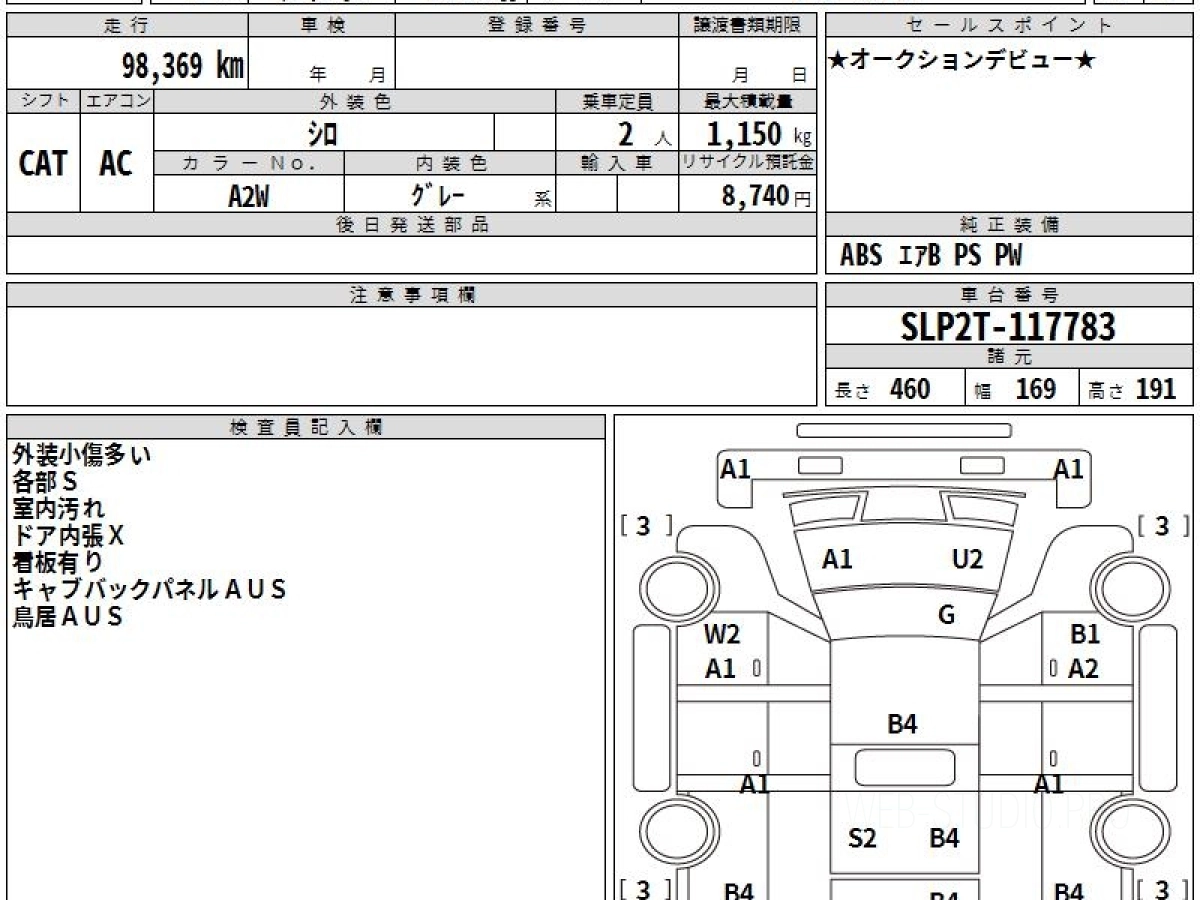The width and height of the screenshot is (1200, 900).
Task: Select the シフト header cell
Action: [44, 101]
